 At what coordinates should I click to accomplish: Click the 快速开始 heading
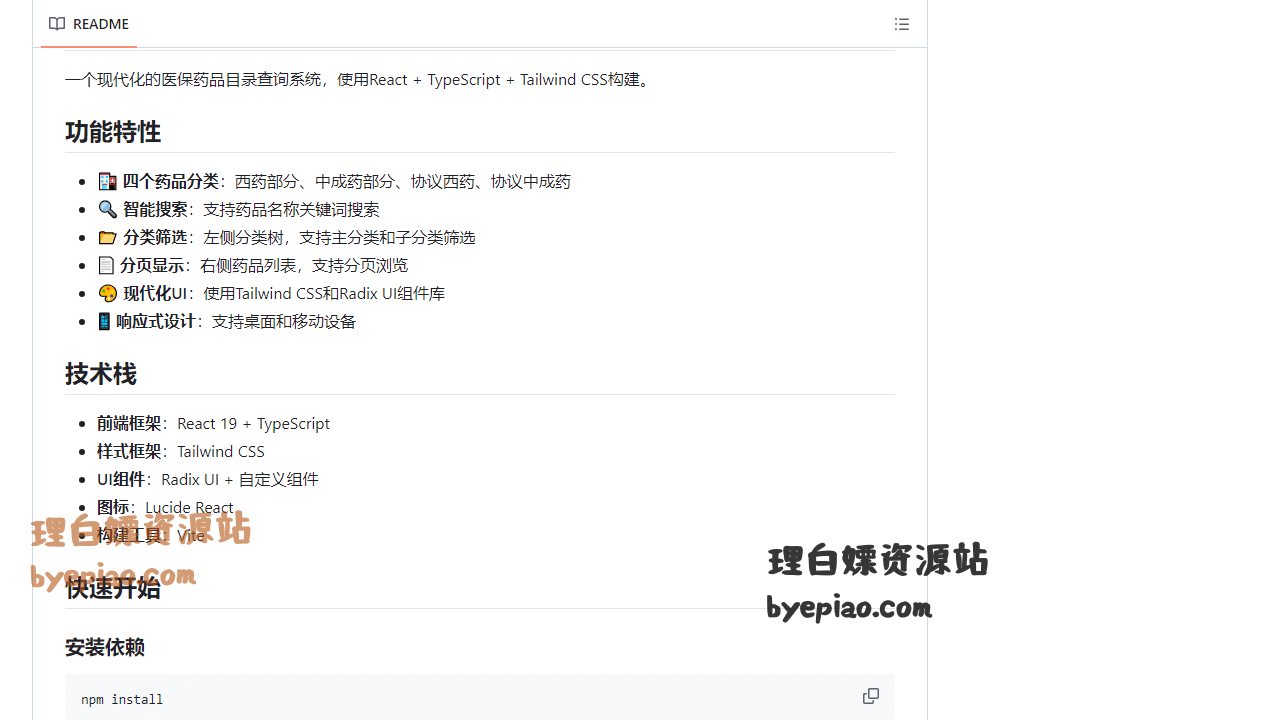point(113,588)
